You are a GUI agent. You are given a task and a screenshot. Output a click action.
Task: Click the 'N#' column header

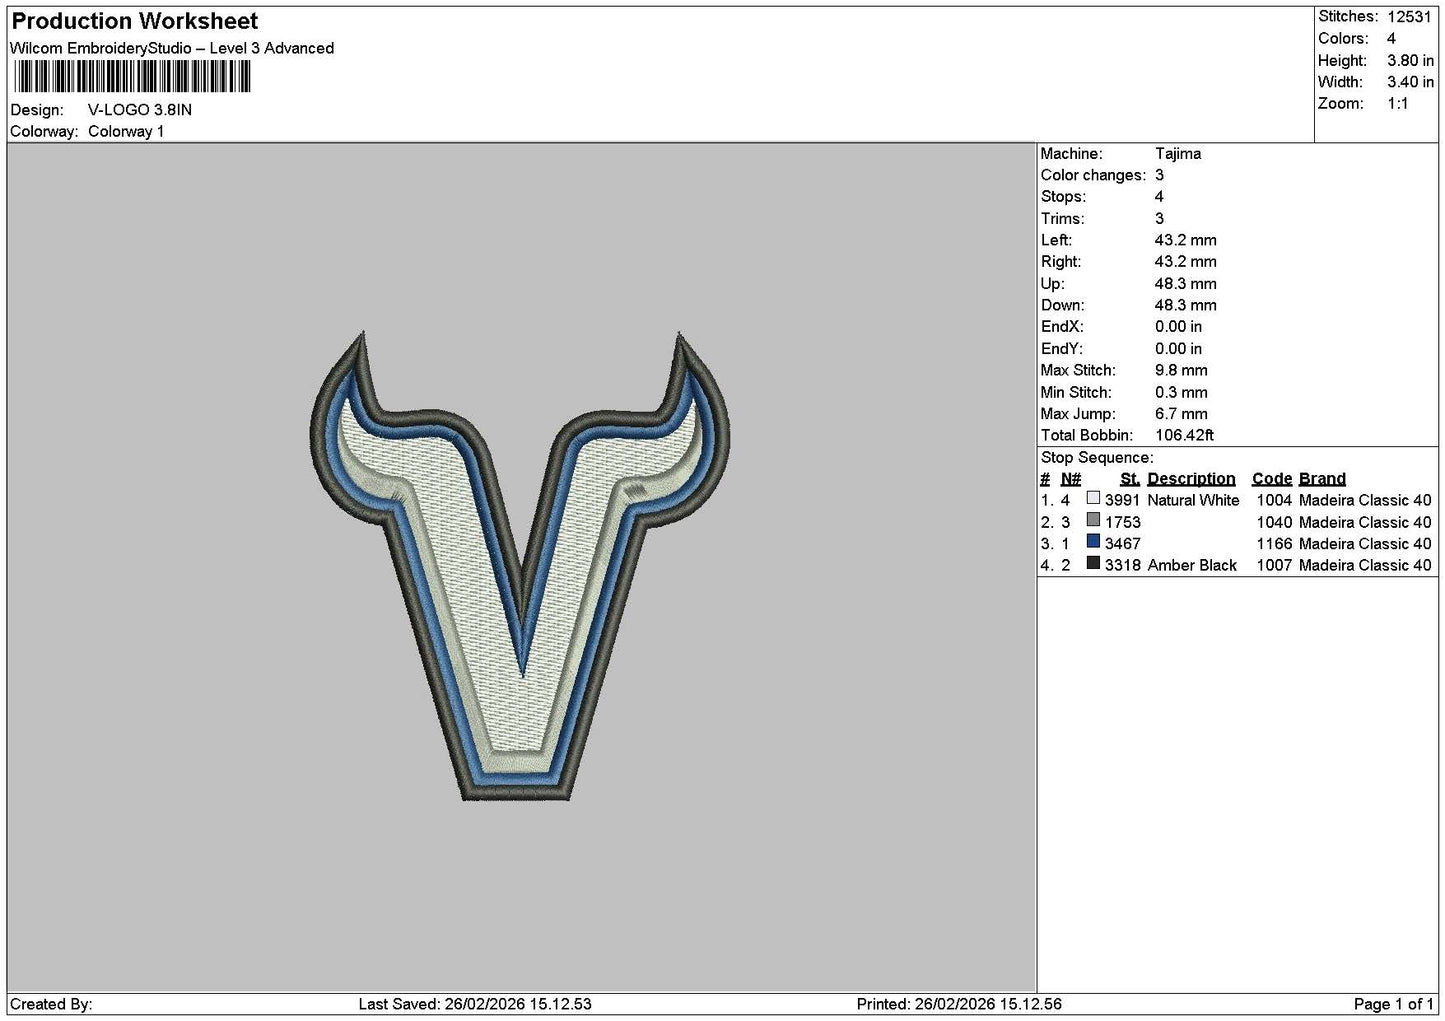click(x=1071, y=479)
